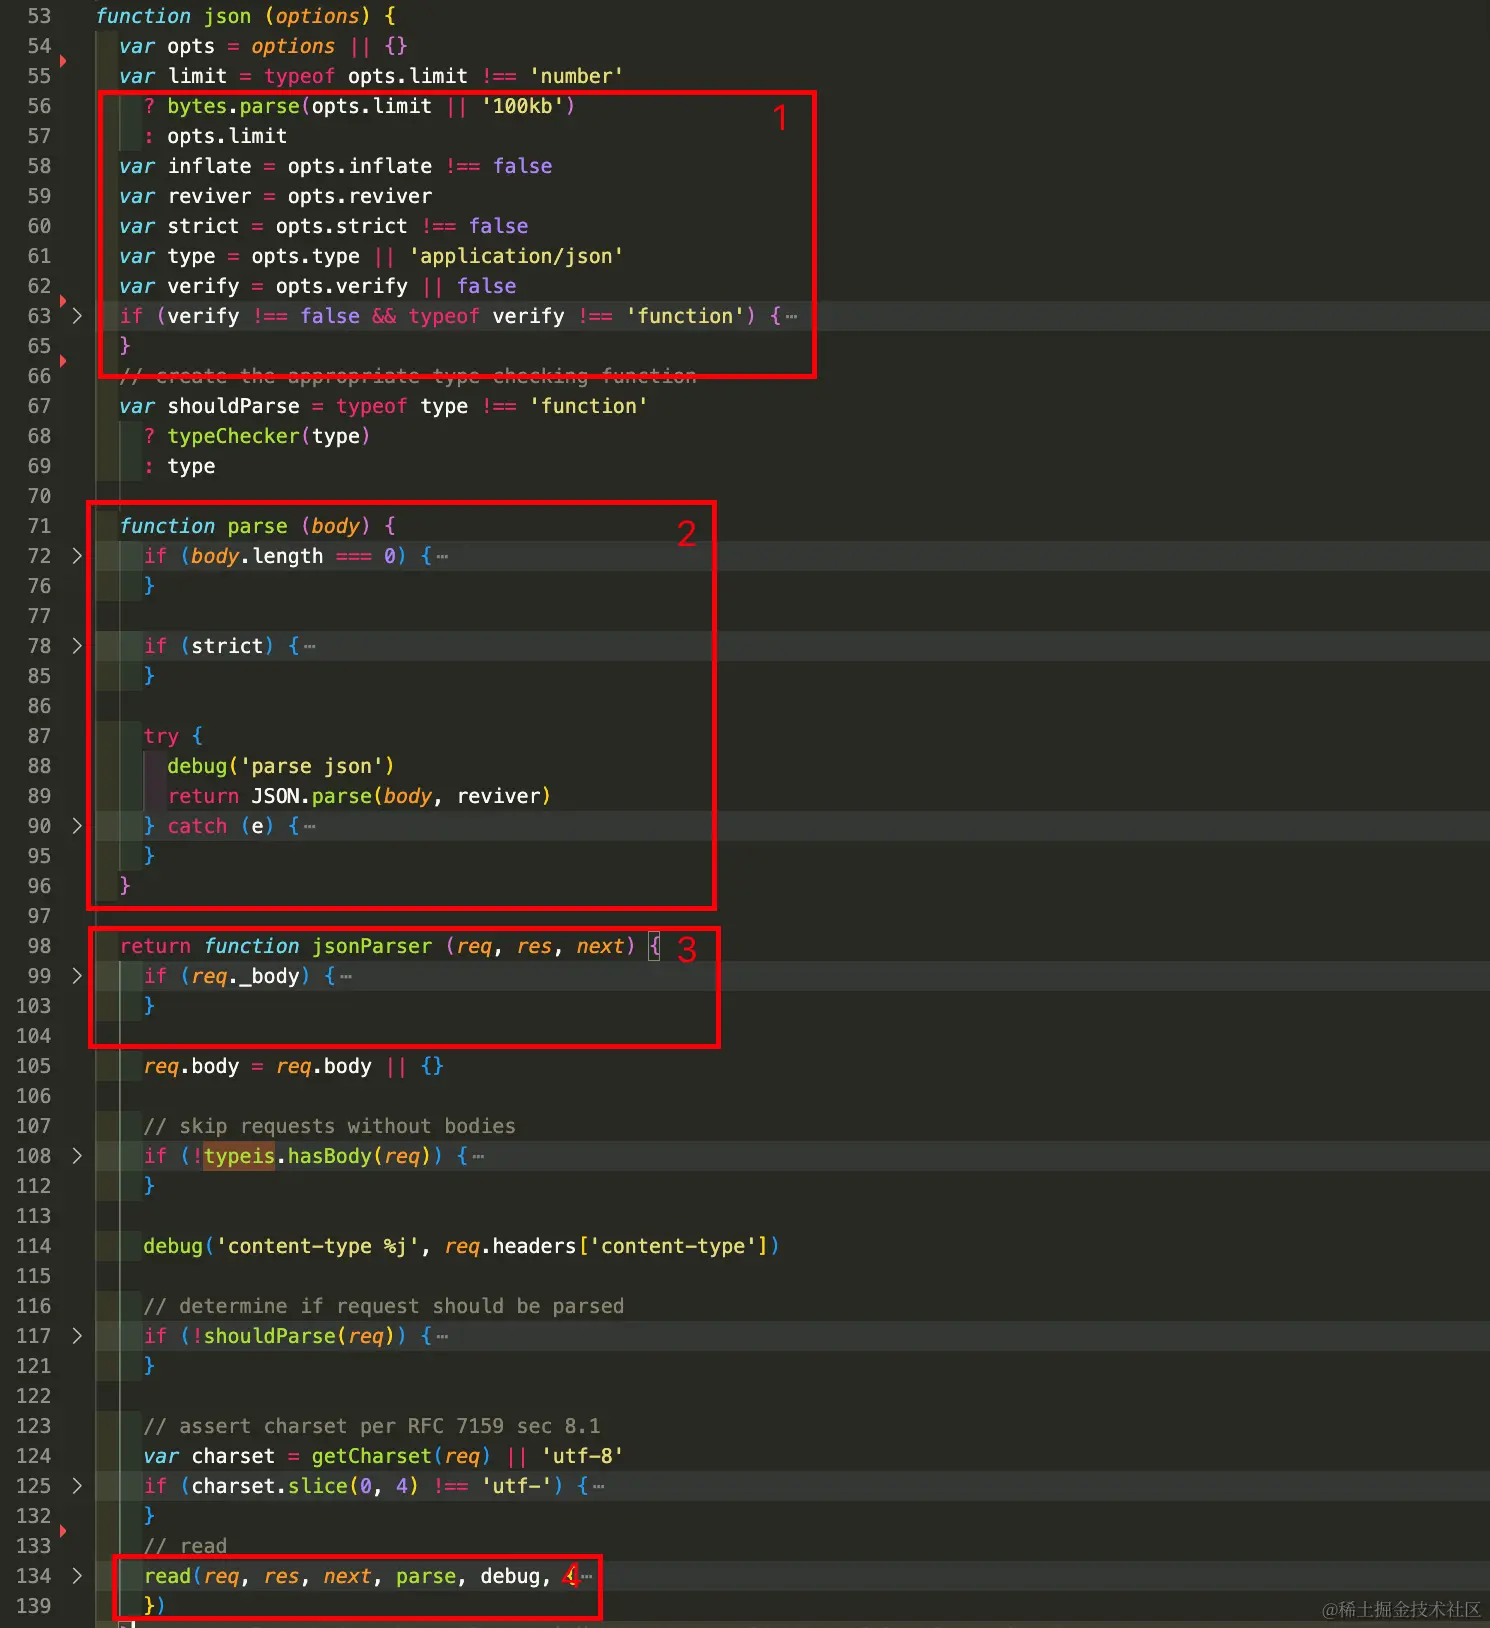Click debug('parse json') call
Viewport: 1490px width, 1628px height.
tap(281, 766)
